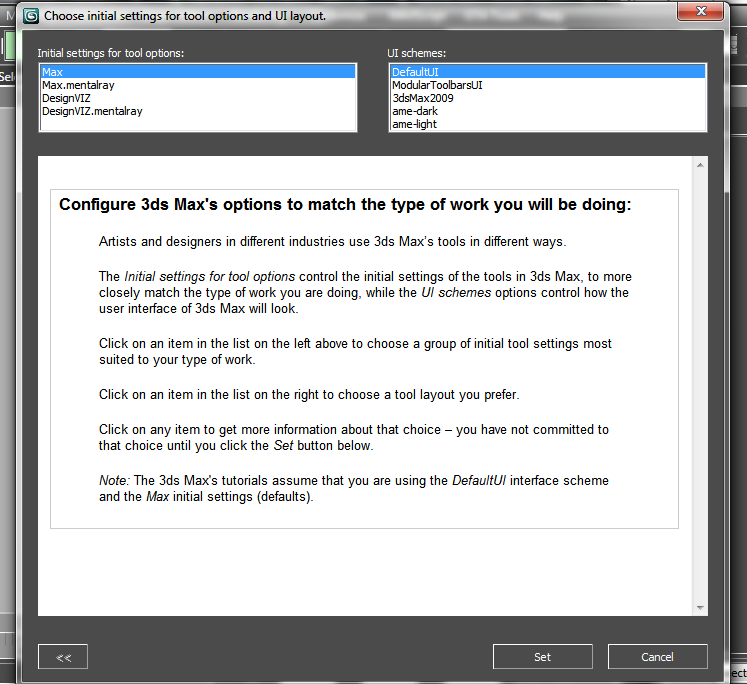This screenshot has width=747, height=684.
Task: Click the scroll down arrow in description panel
Action: tap(700, 607)
